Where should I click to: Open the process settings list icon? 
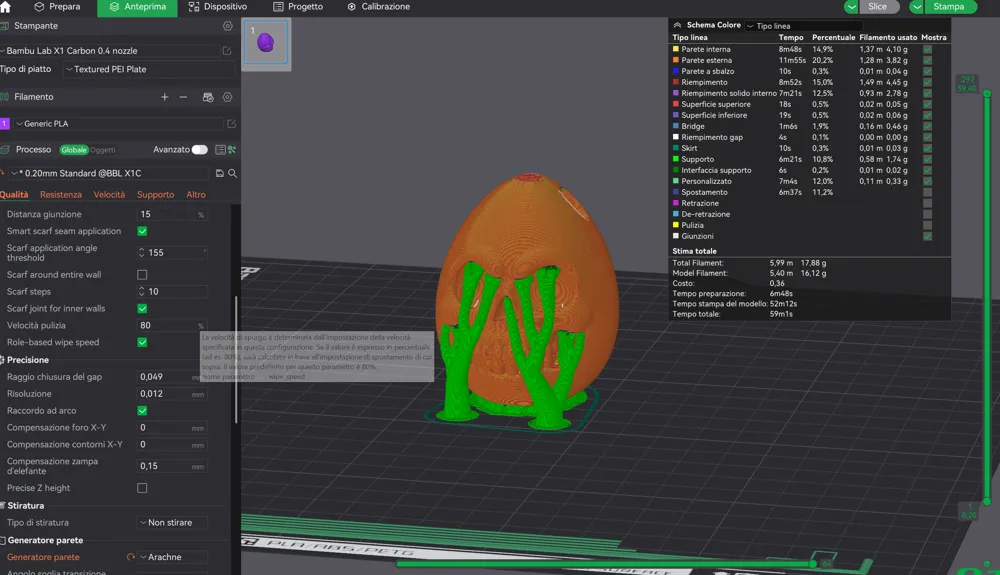point(220,150)
